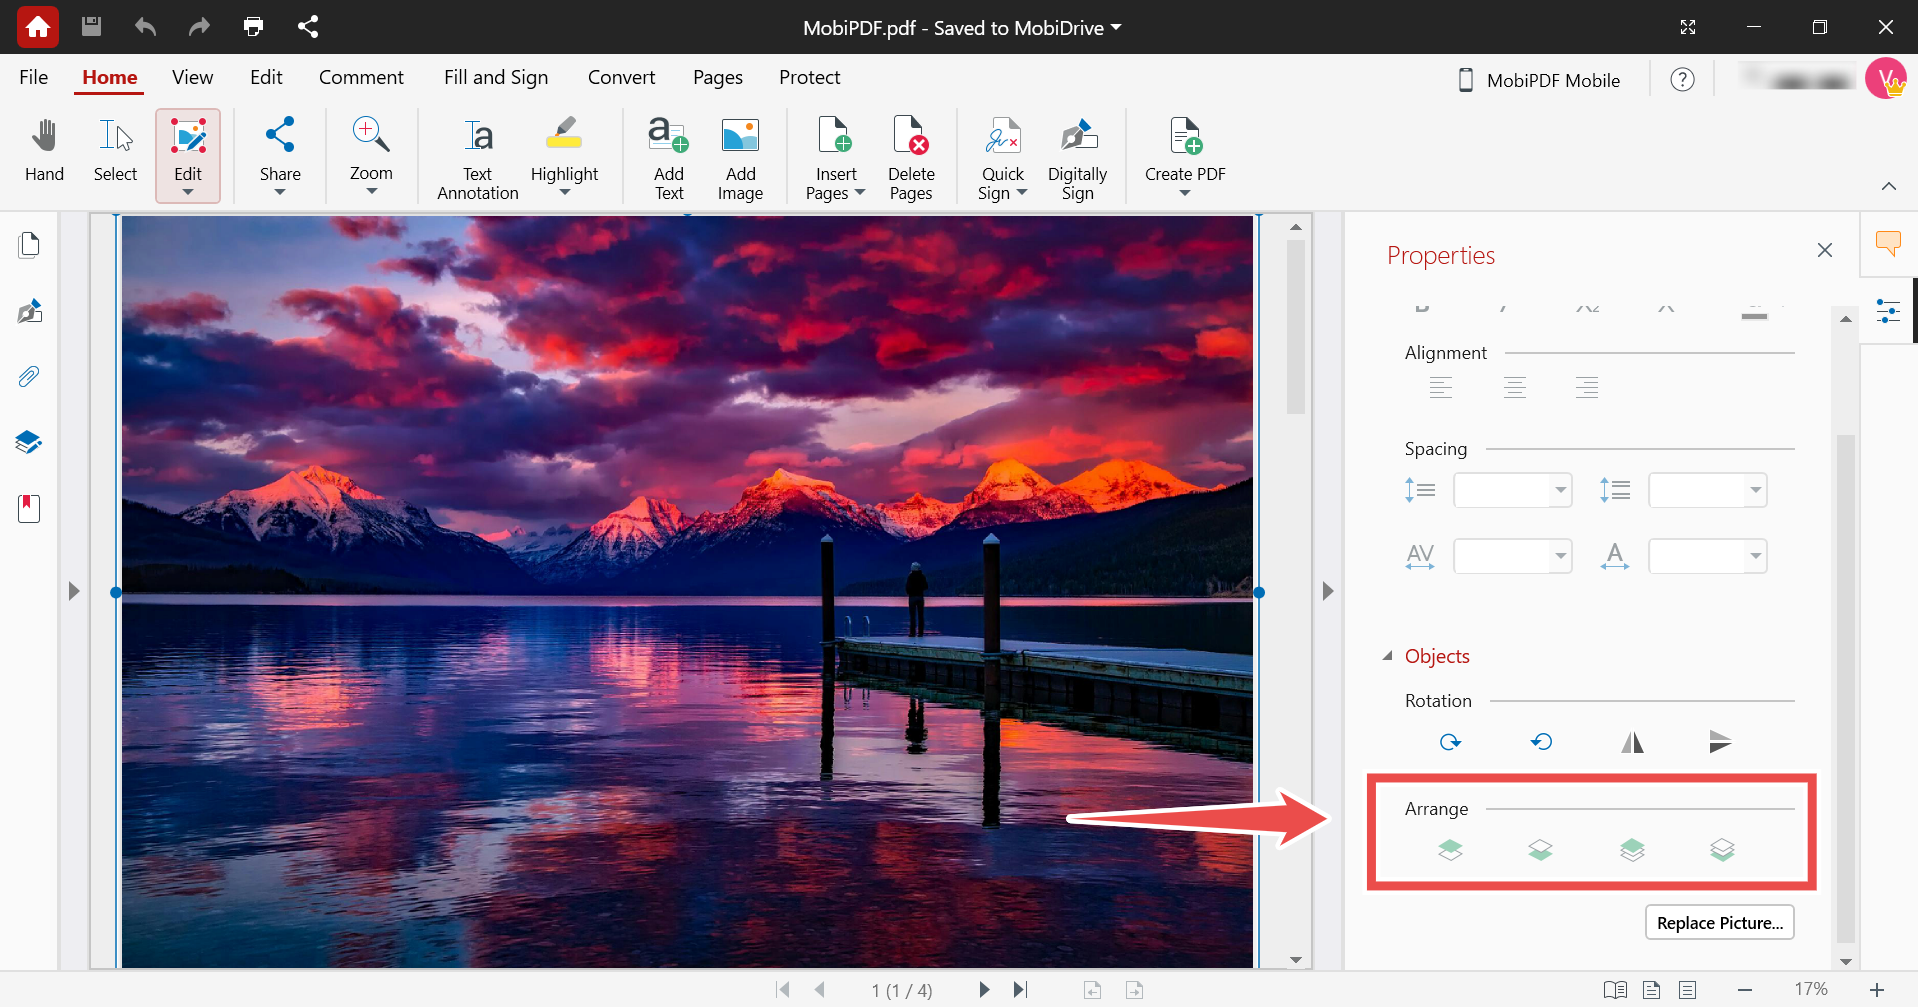Rotate the object counterclockwise
1918x1007 pixels.
click(x=1541, y=742)
